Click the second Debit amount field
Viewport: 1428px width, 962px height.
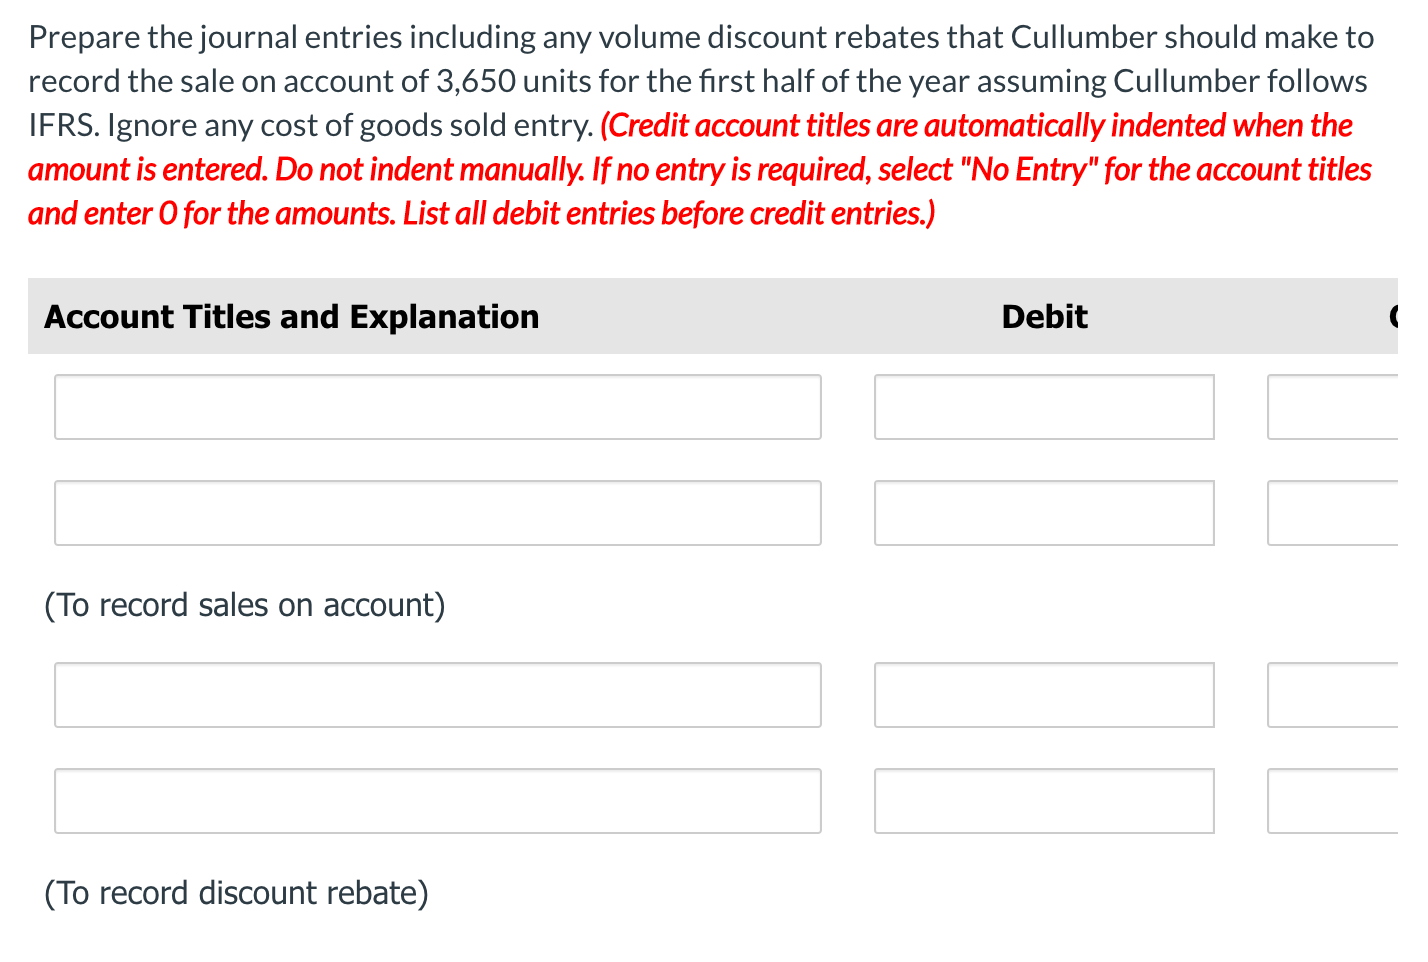1043,513
